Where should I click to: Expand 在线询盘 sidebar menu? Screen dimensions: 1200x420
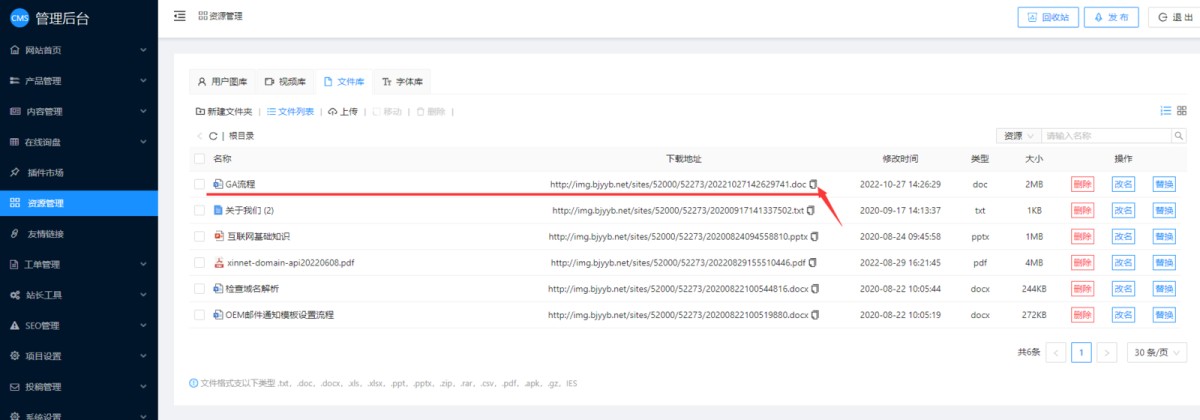click(79, 143)
